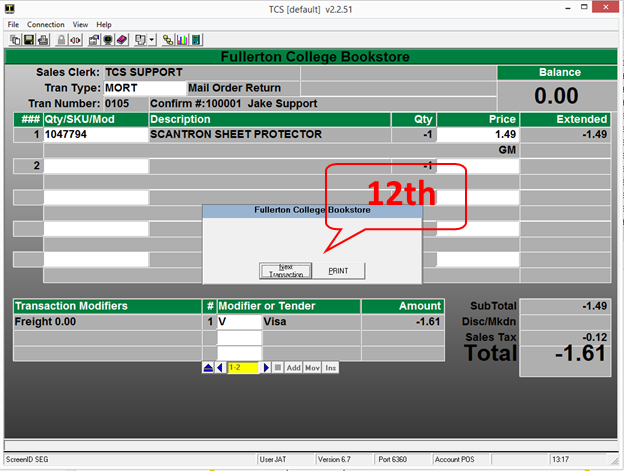
Task: Click the 13:17 clock in status bar
Action: pos(560,459)
